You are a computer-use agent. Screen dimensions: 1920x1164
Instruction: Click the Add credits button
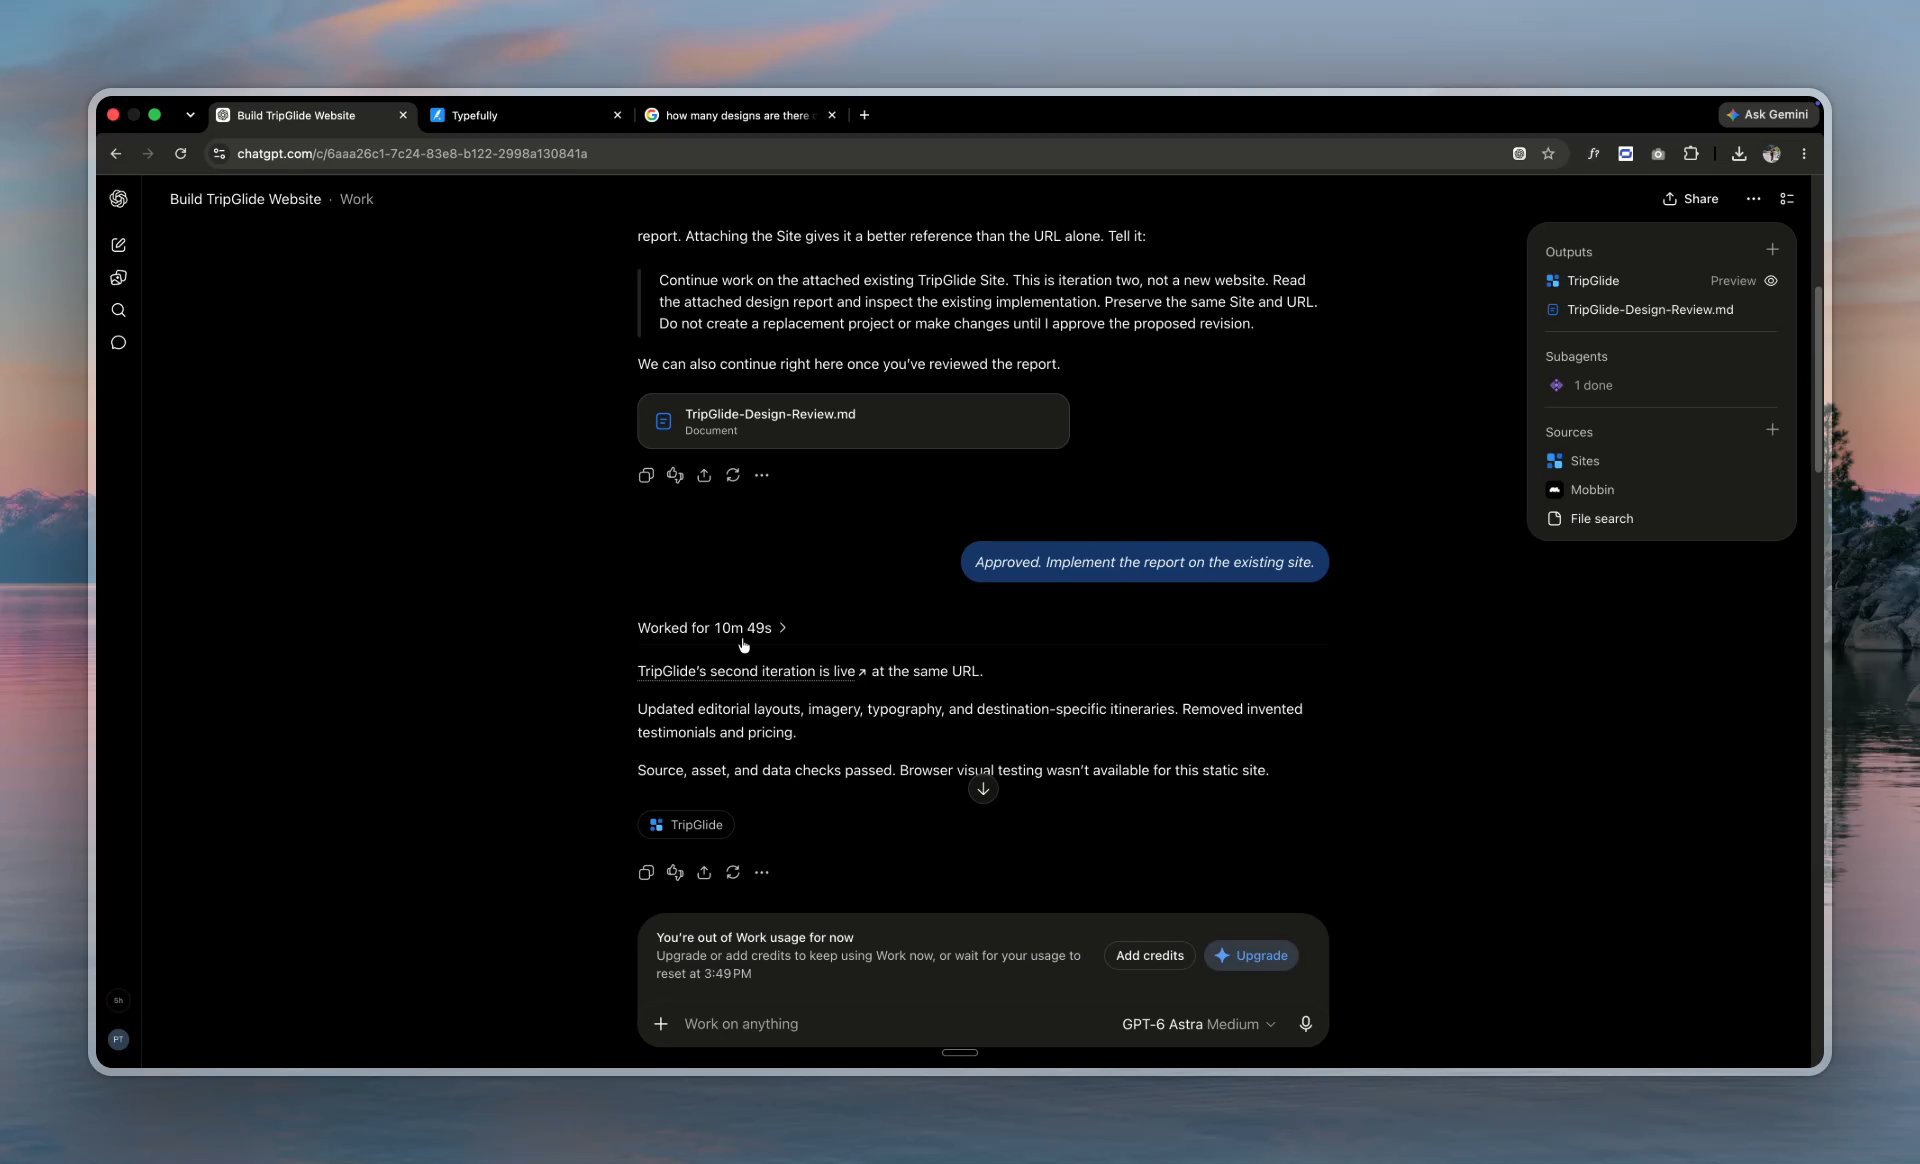coord(1149,956)
